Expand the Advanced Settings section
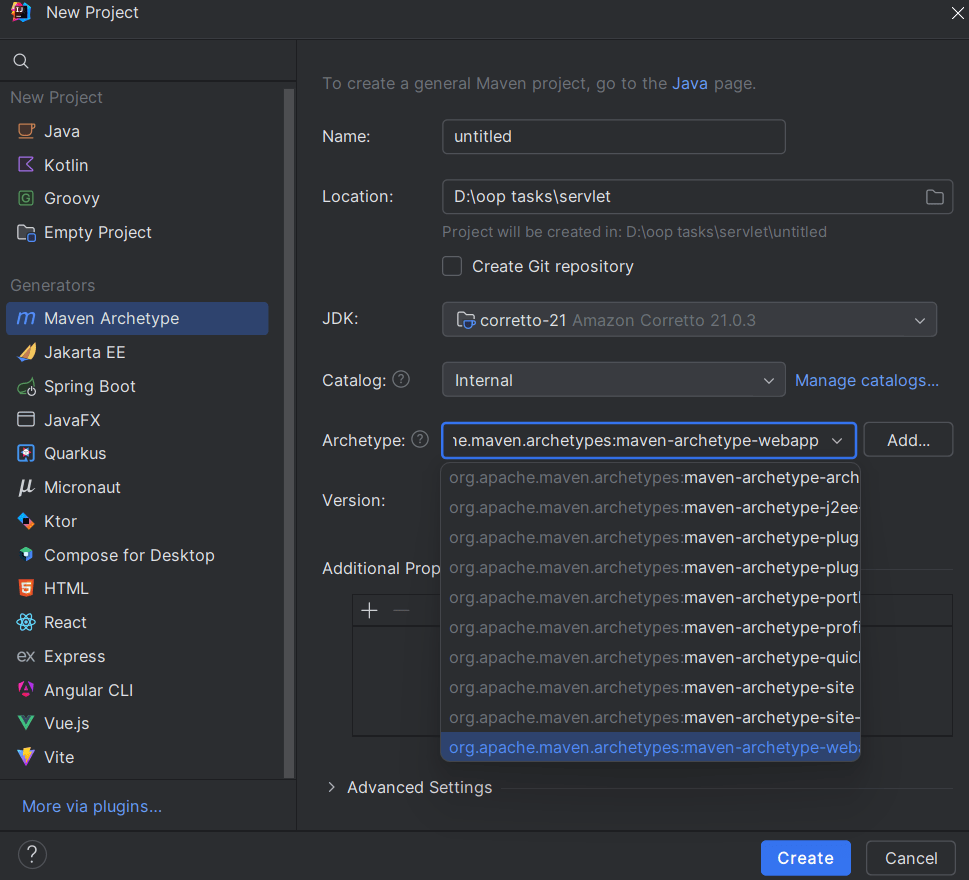The image size is (969, 880). click(332, 787)
